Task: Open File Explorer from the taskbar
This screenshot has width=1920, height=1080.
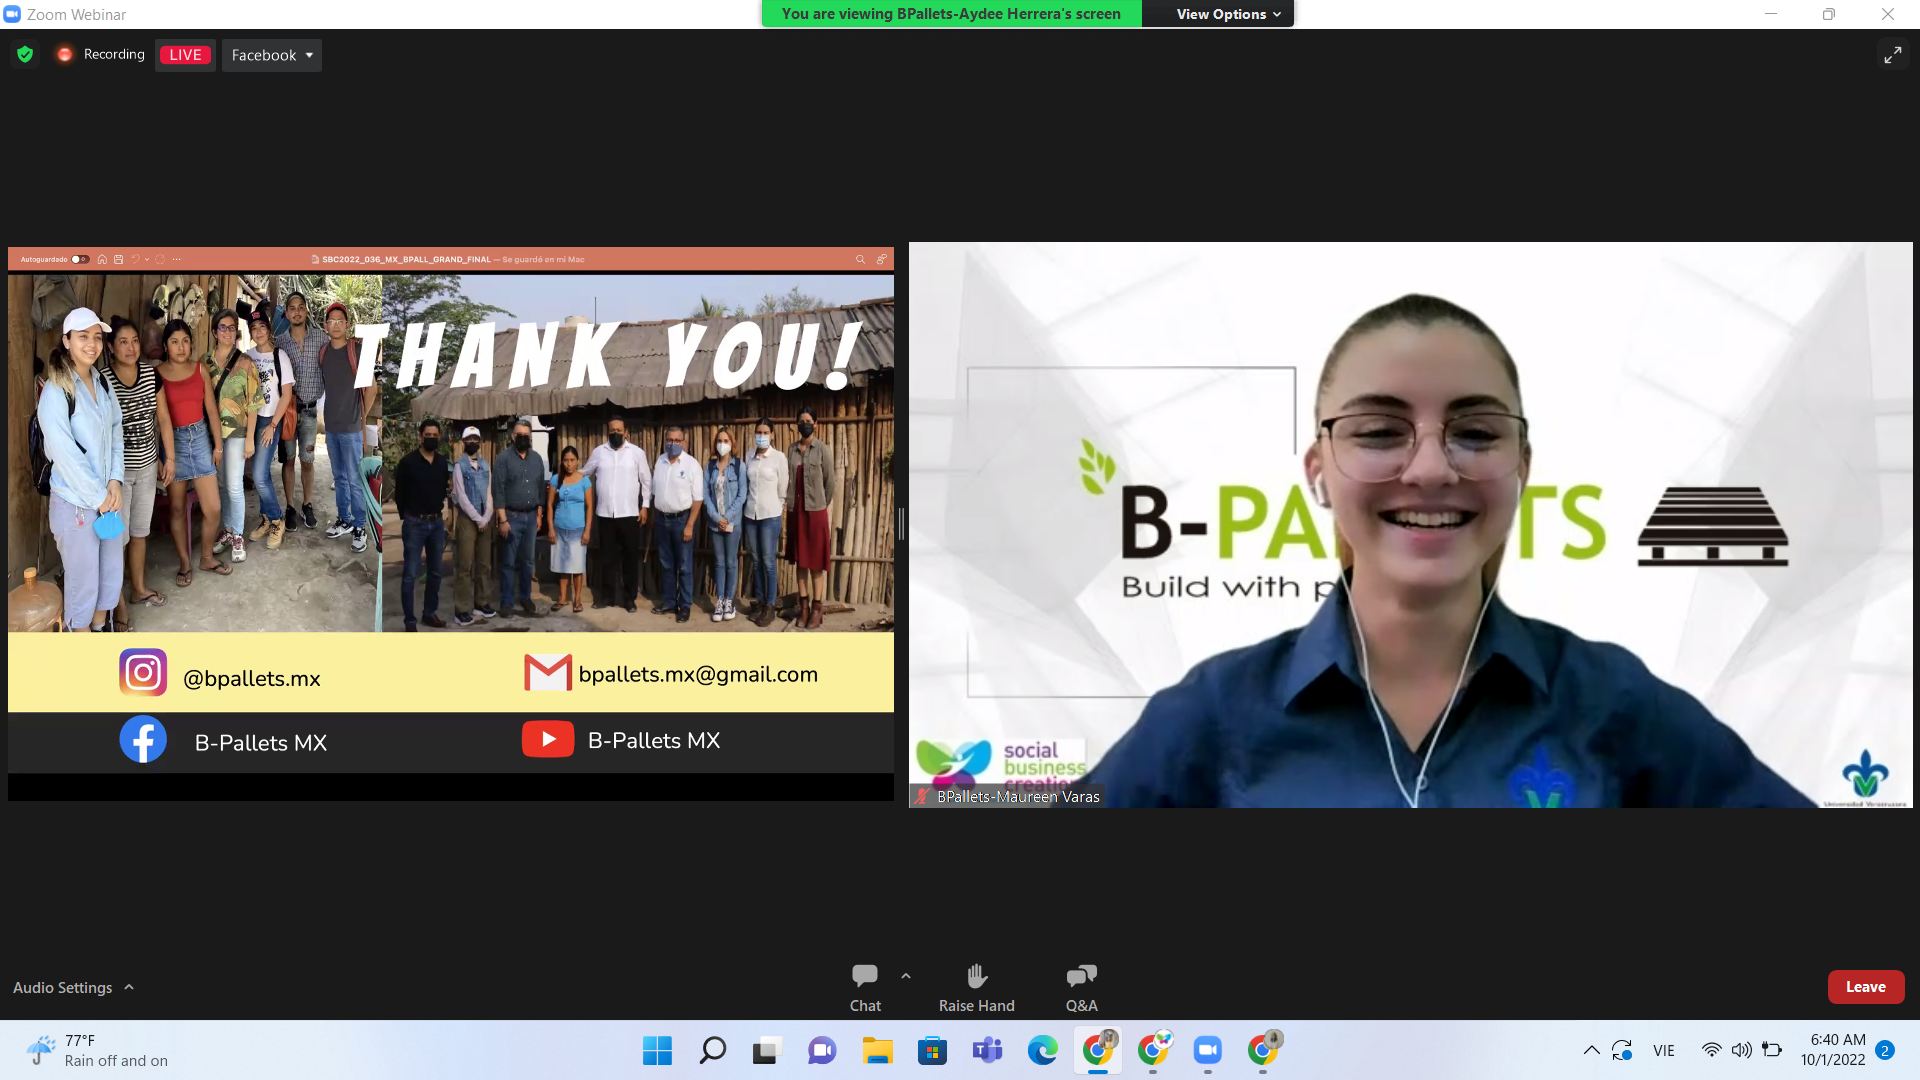Action: tap(877, 1050)
